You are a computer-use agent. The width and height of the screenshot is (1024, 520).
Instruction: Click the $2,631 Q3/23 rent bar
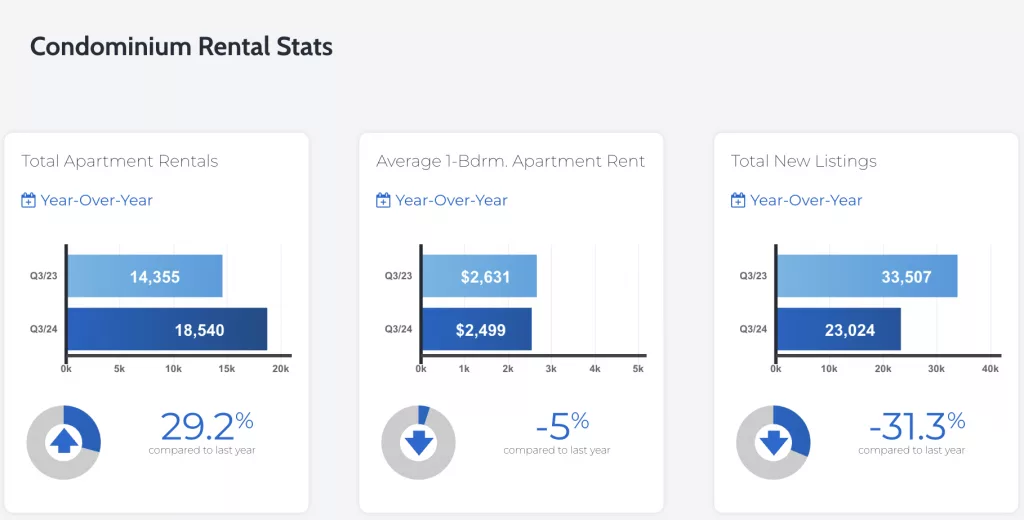[x=478, y=276]
